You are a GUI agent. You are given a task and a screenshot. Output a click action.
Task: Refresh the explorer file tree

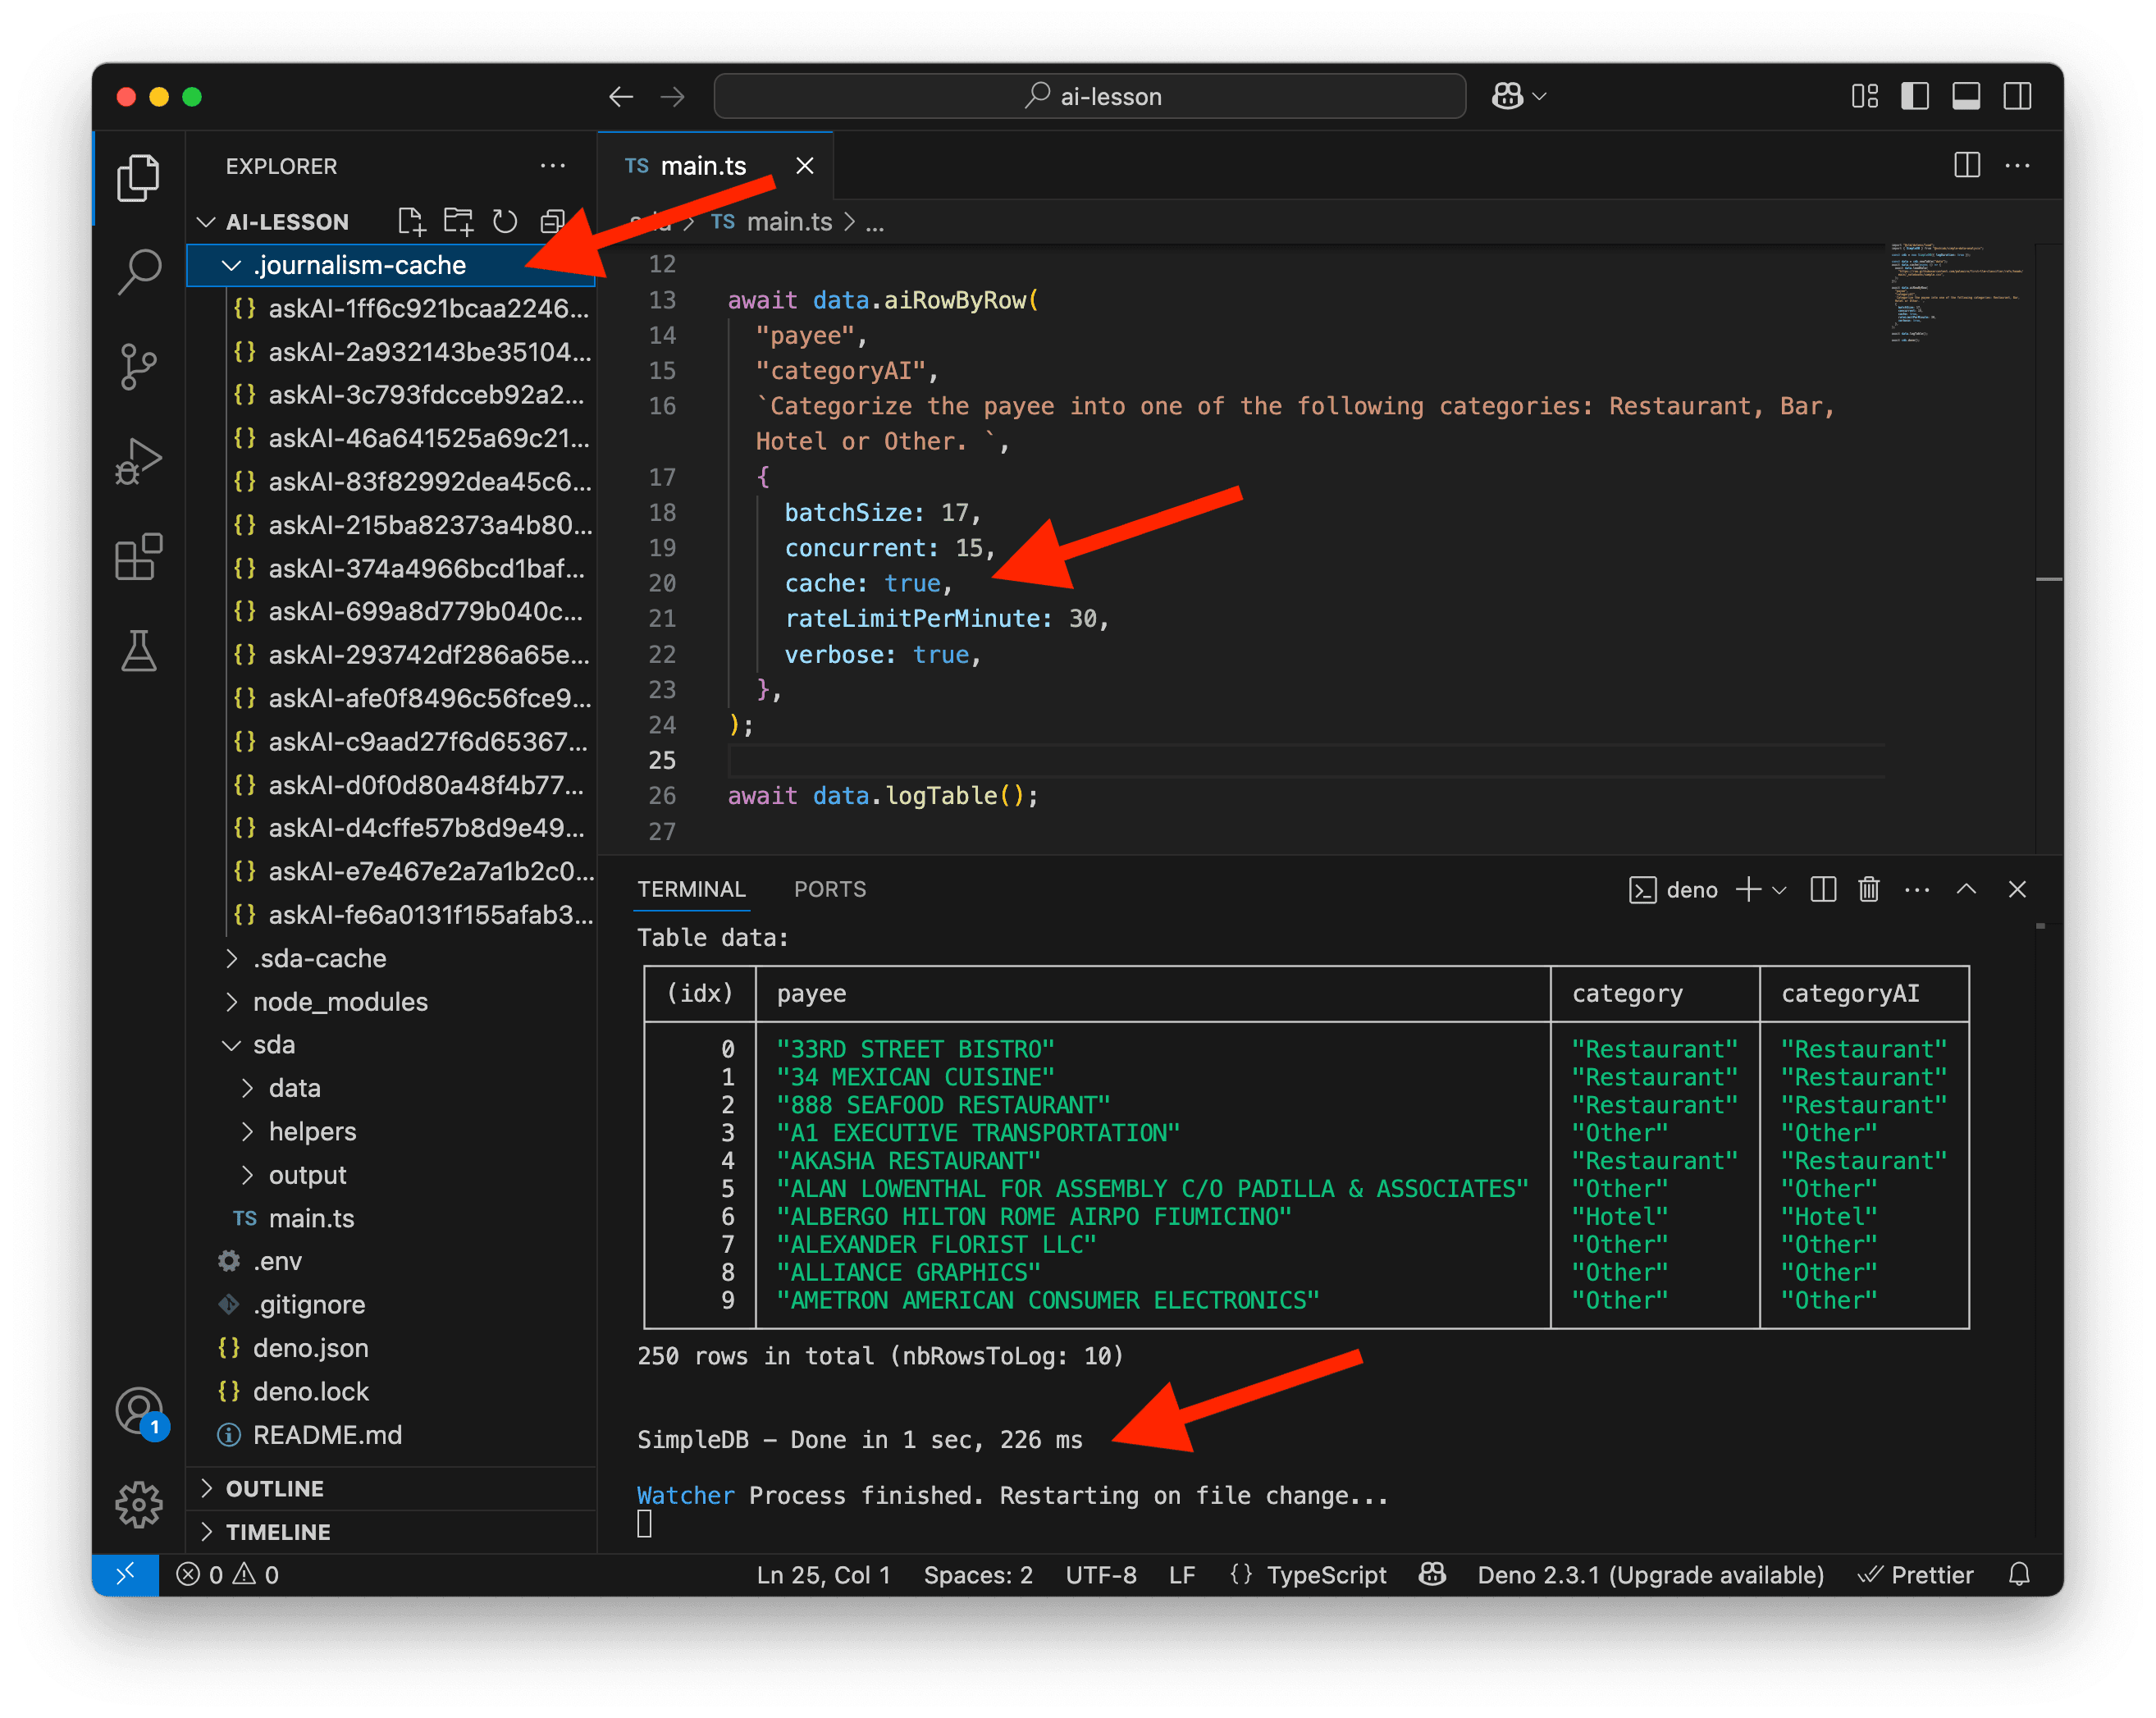tap(505, 221)
